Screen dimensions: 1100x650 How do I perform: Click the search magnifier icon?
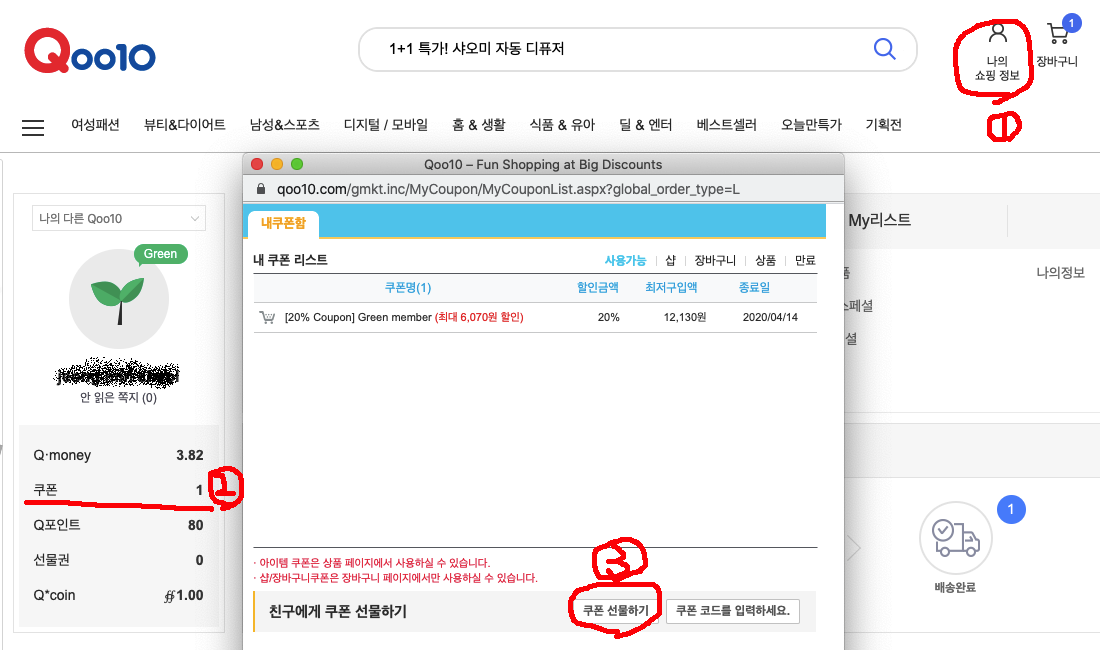pyautogui.click(x=884, y=49)
